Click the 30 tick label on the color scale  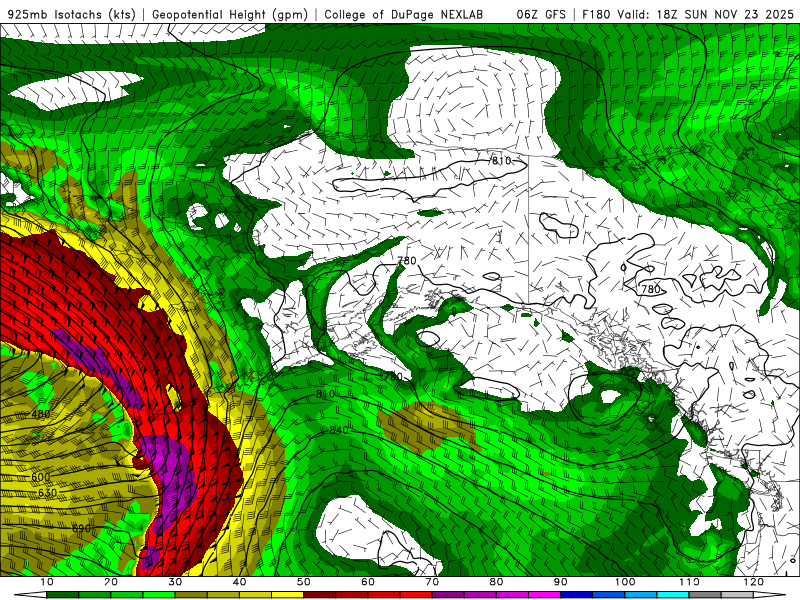[x=175, y=582]
